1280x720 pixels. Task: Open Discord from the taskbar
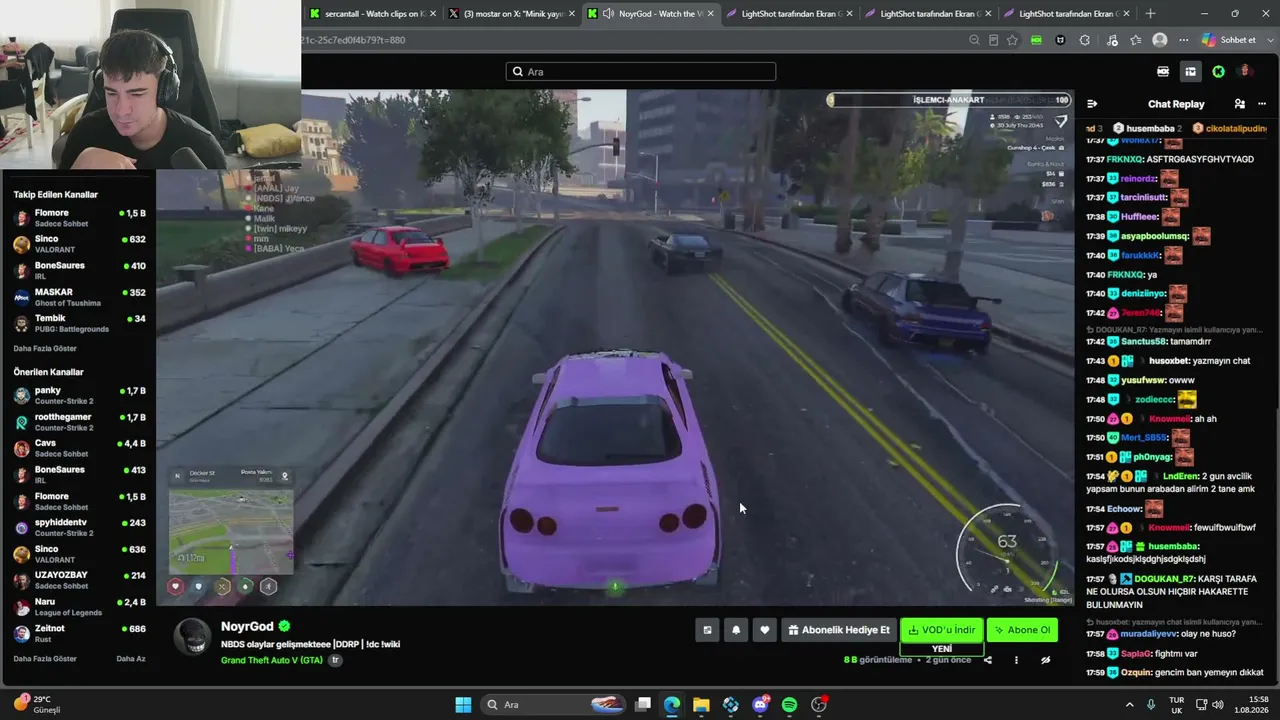[760, 705]
